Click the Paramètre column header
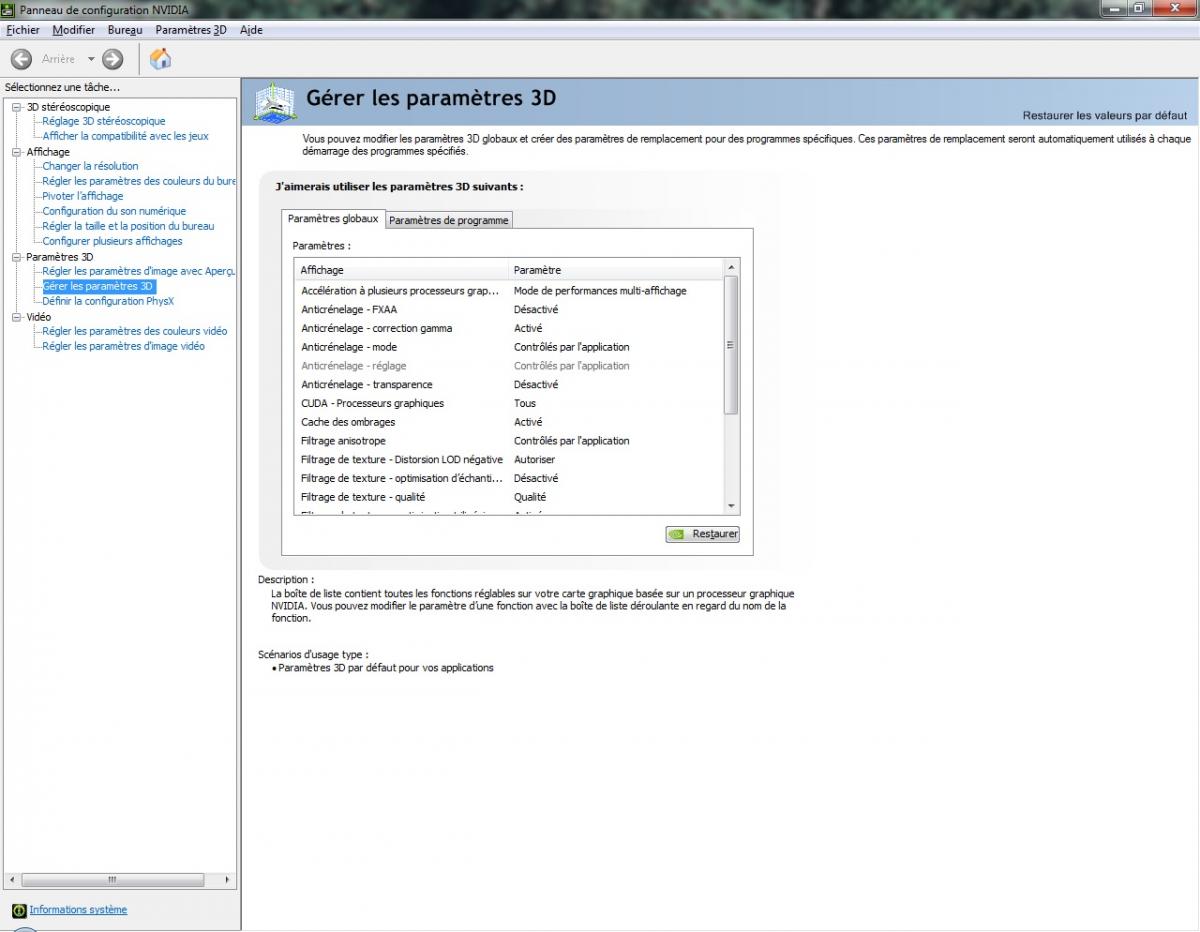Viewport: 1200px width, 932px height. (616, 270)
